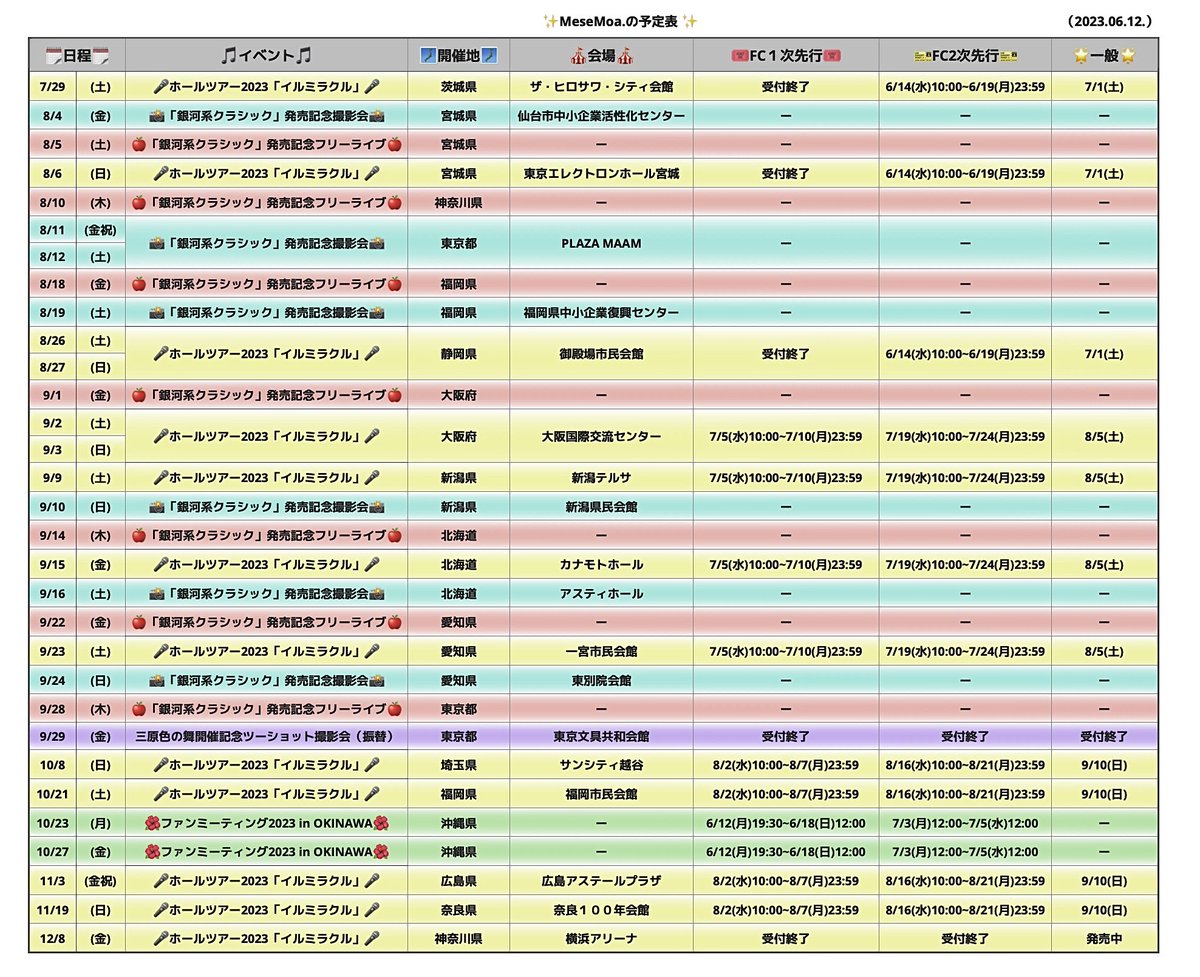Click the red ticket right of FC1次先行
The image size is (1200, 977).
click(x=832, y=55)
